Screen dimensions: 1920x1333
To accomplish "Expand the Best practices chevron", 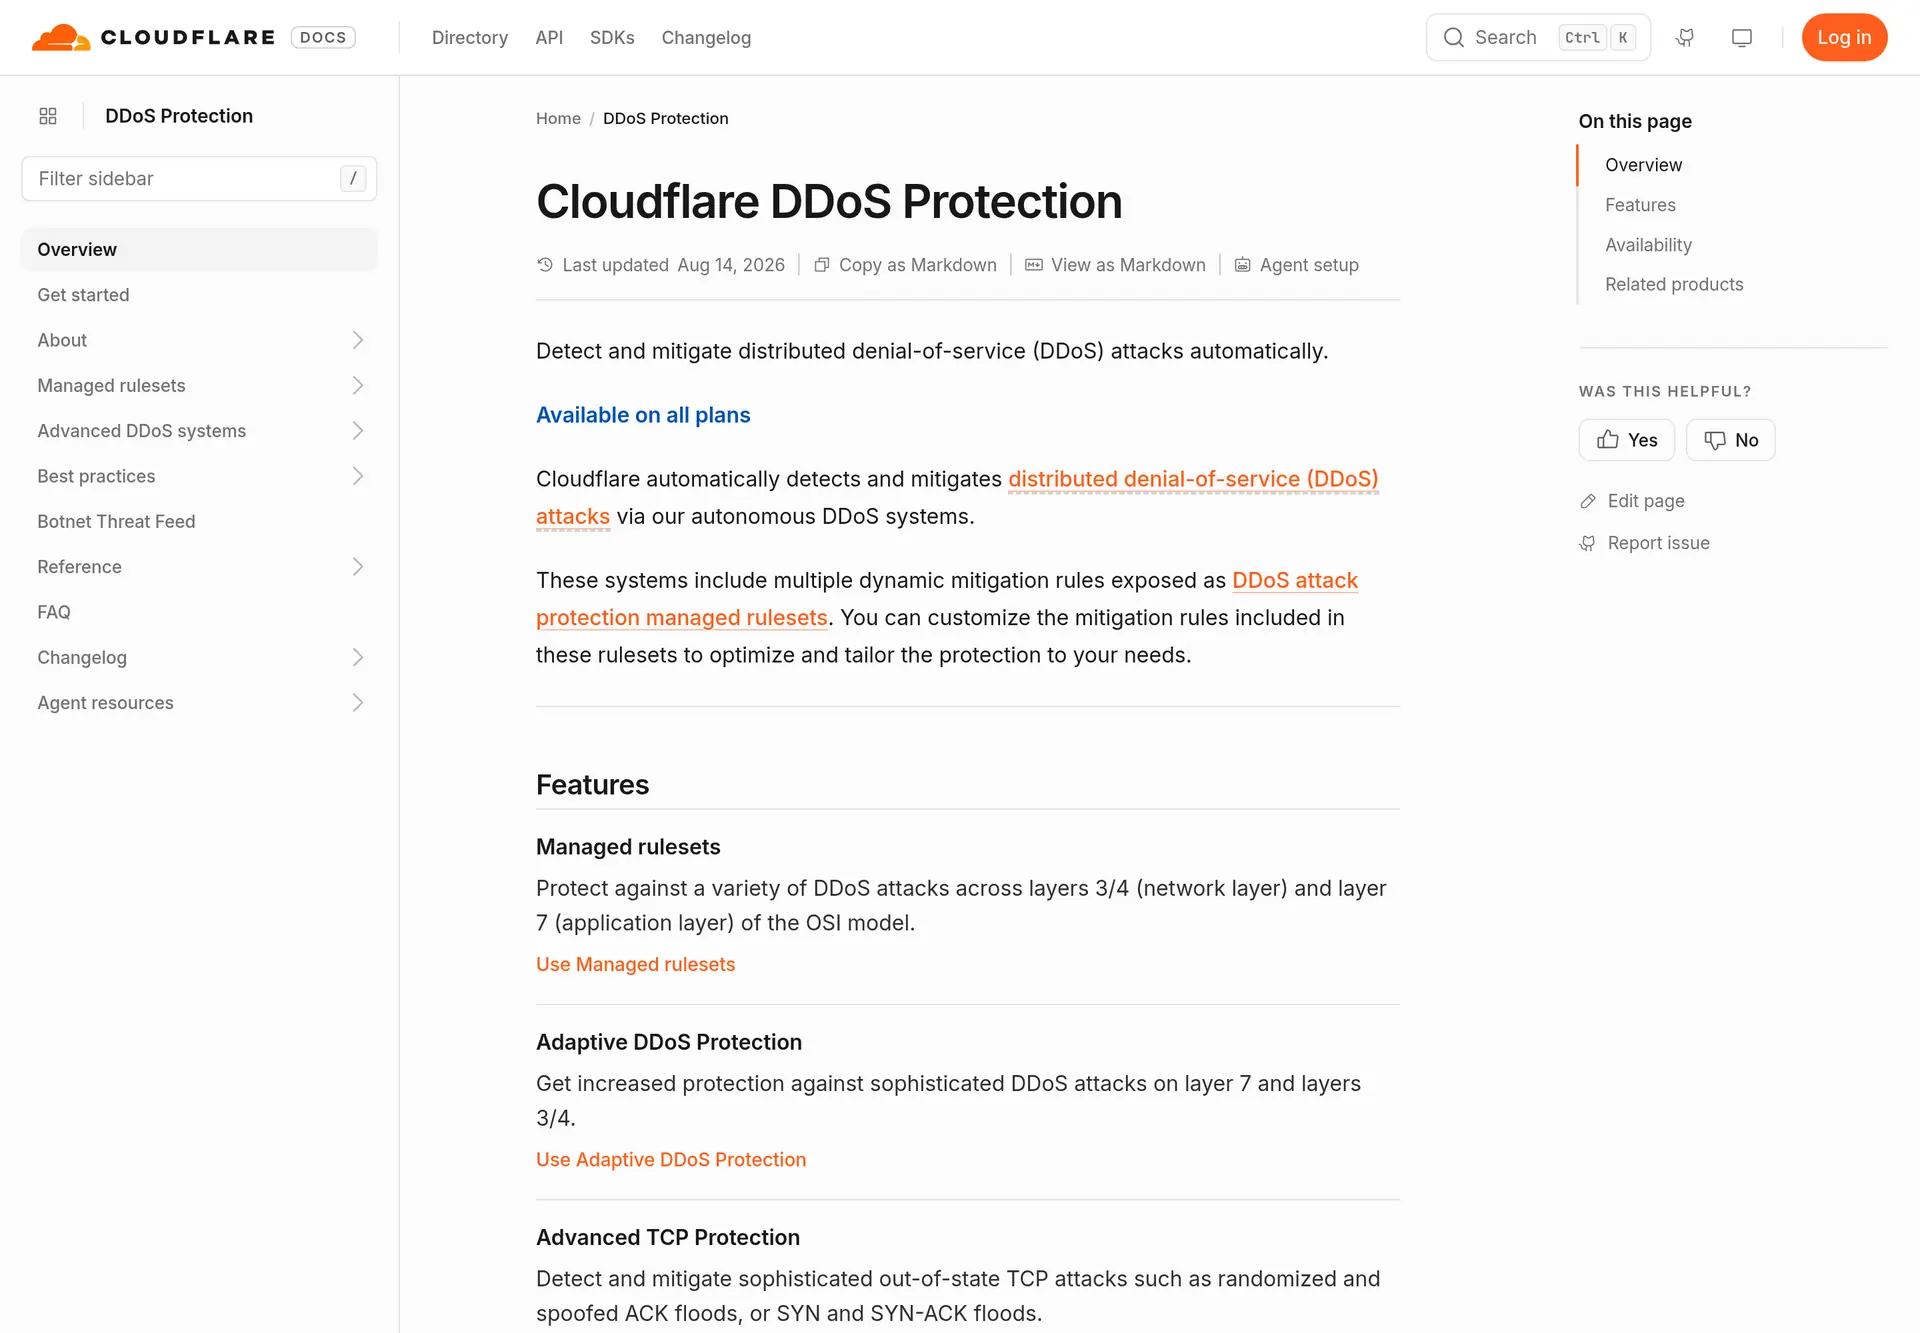I will 358,476.
